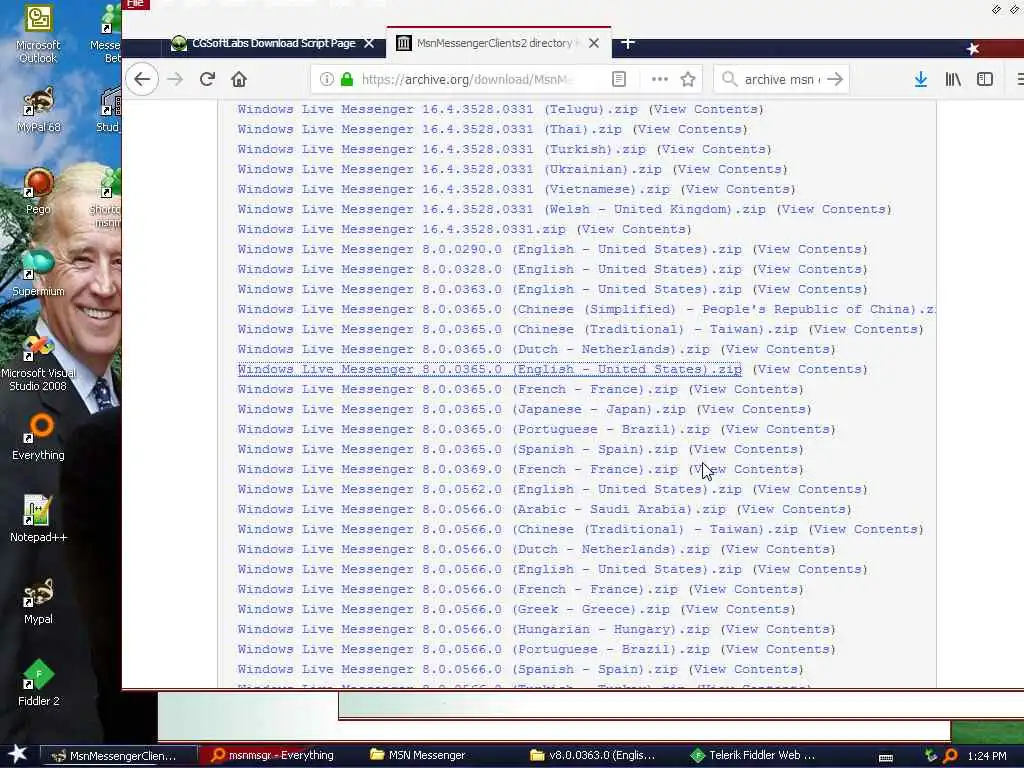The width and height of the screenshot is (1024, 768).
Task: Open a new browser tab
Action: [628, 43]
